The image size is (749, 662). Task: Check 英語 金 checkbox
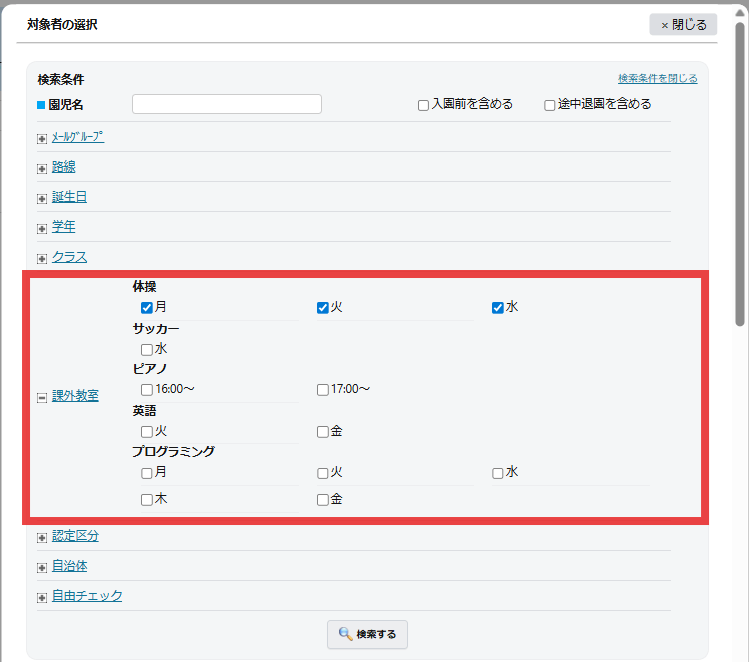(322, 432)
